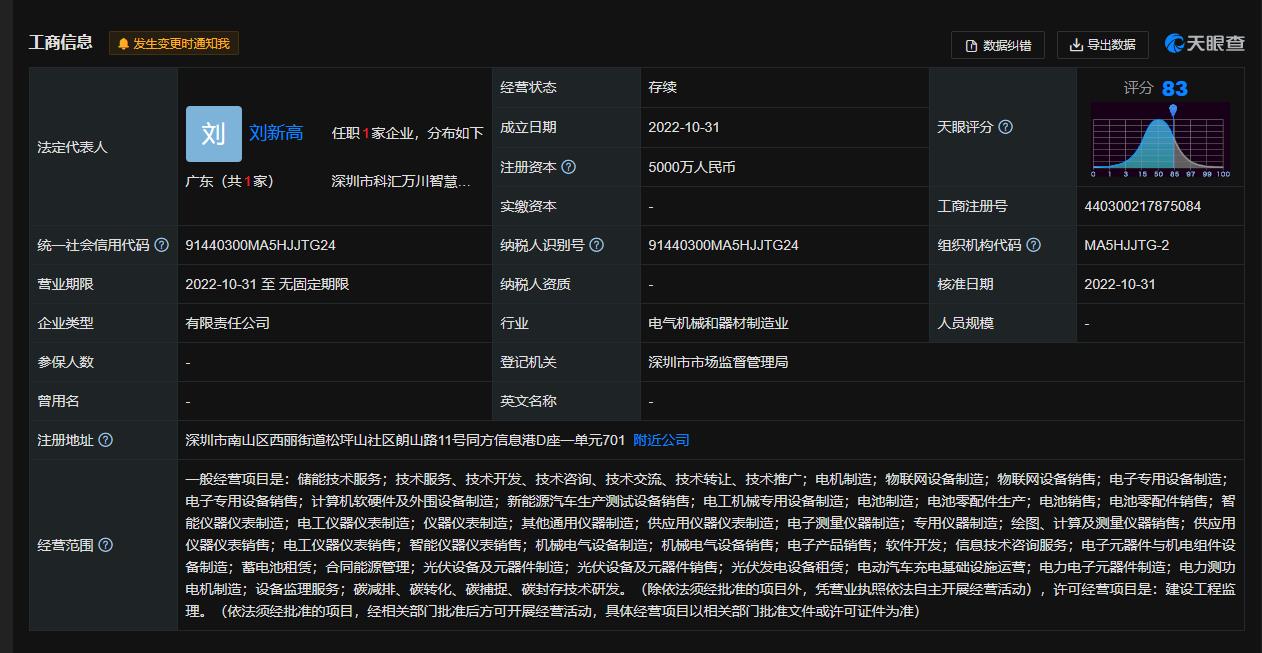The height and width of the screenshot is (653, 1262).
Task: Click the help icon beside 经营范围
Action: (106, 545)
